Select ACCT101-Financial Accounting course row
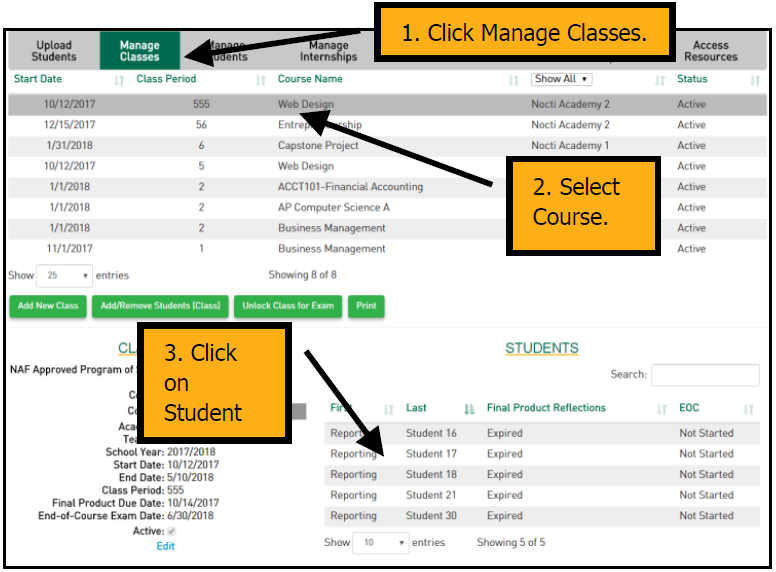 388,187
